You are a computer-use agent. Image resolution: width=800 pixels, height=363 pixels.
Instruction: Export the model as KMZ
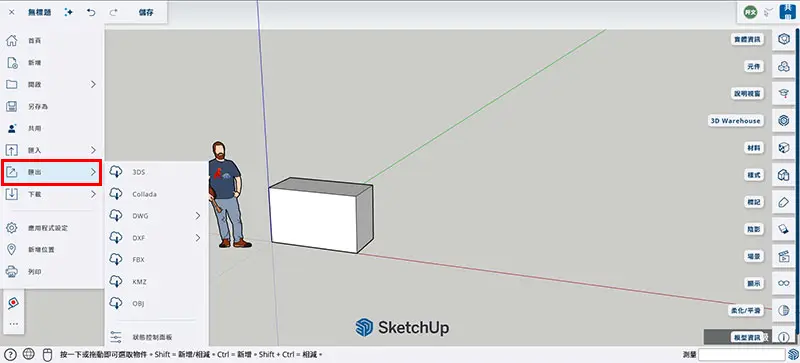point(156,281)
